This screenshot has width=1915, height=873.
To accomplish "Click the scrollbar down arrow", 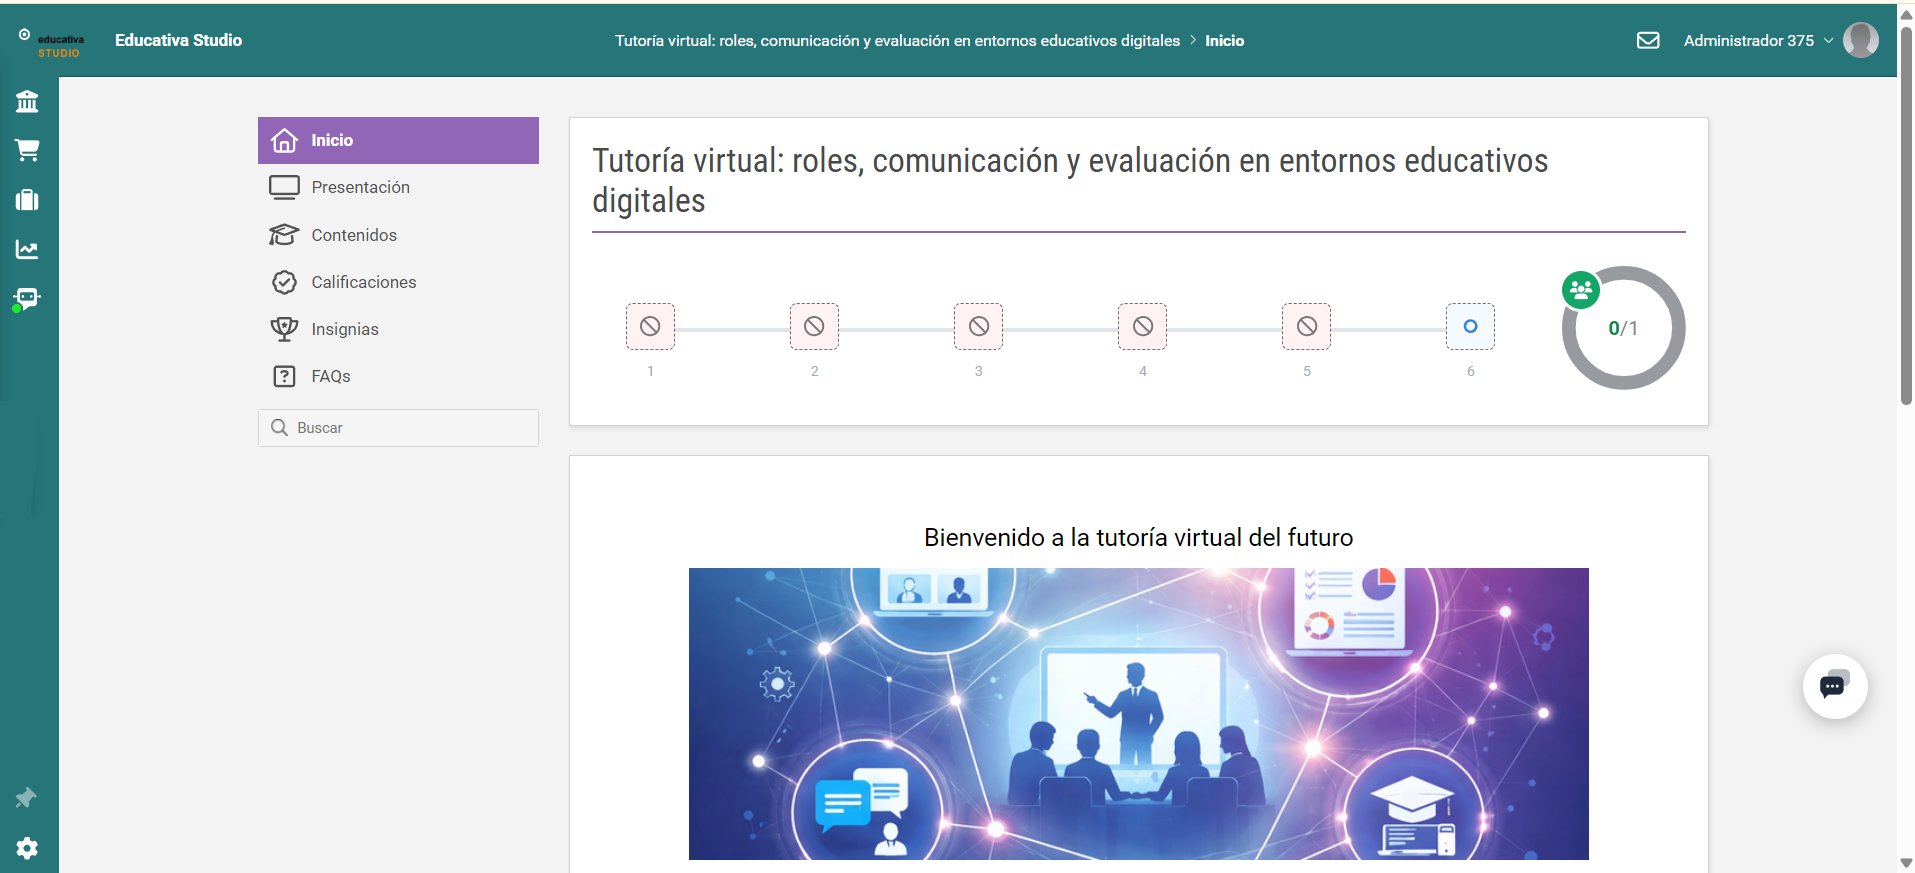I will pyautogui.click(x=1906, y=863).
